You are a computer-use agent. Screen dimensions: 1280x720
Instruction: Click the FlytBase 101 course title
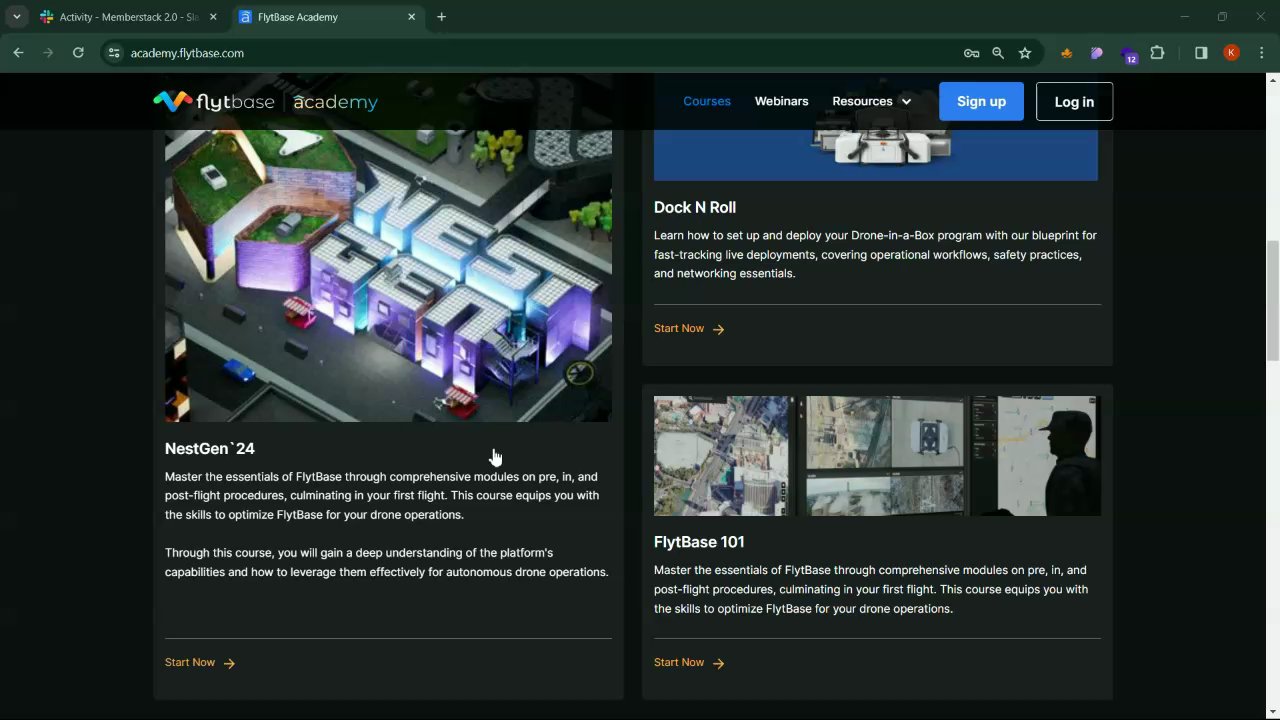tap(699, 542)
